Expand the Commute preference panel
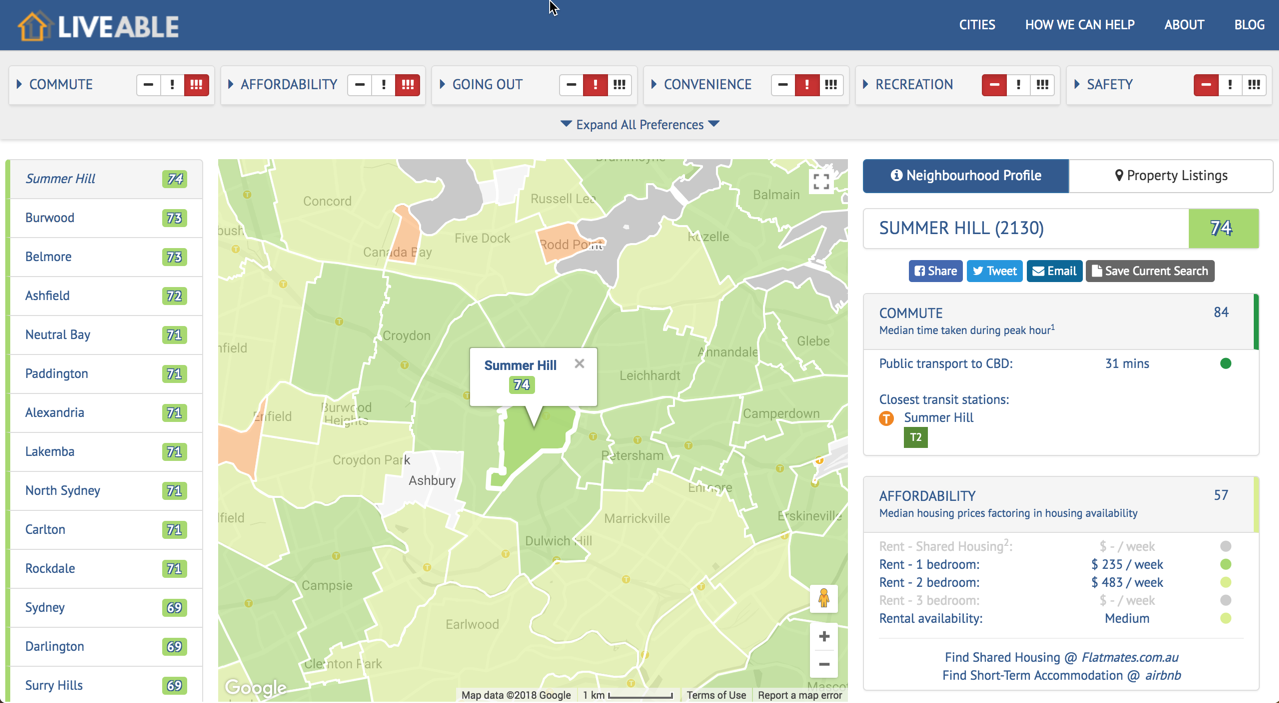The height and width of the screenshot is (703, 1279). (55, 85)
